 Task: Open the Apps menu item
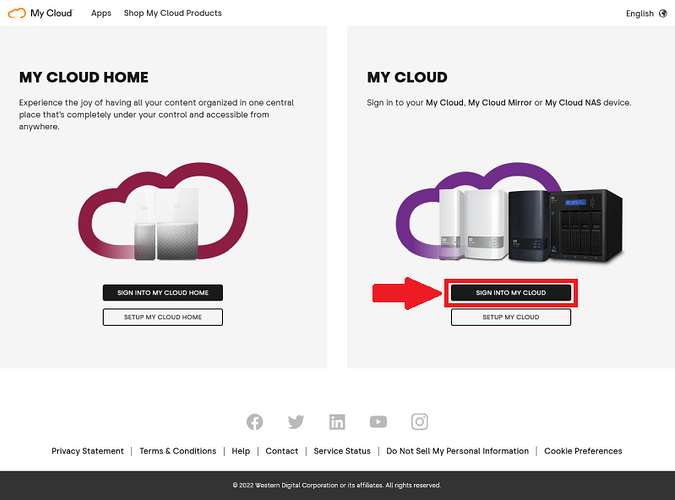point(101,13)
